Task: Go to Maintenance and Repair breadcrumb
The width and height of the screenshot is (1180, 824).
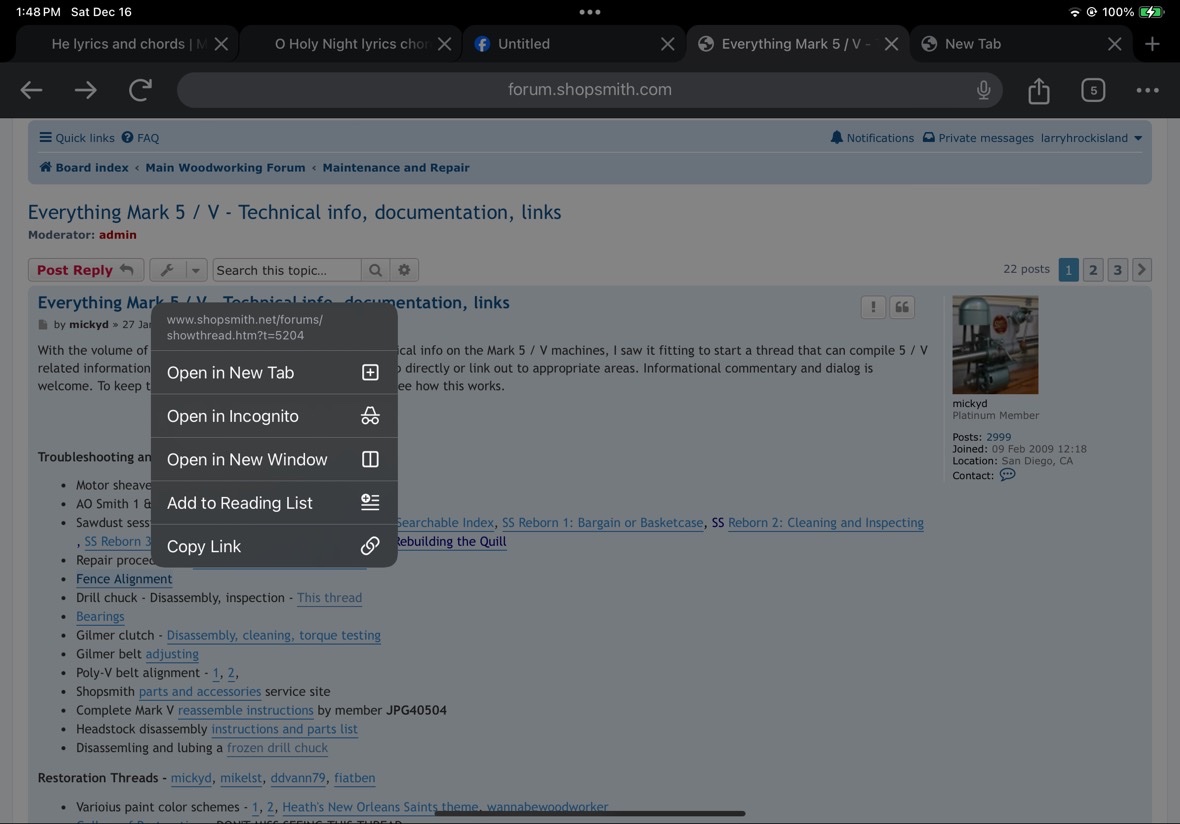Action: pyautogui.click(x=396, y=168)
